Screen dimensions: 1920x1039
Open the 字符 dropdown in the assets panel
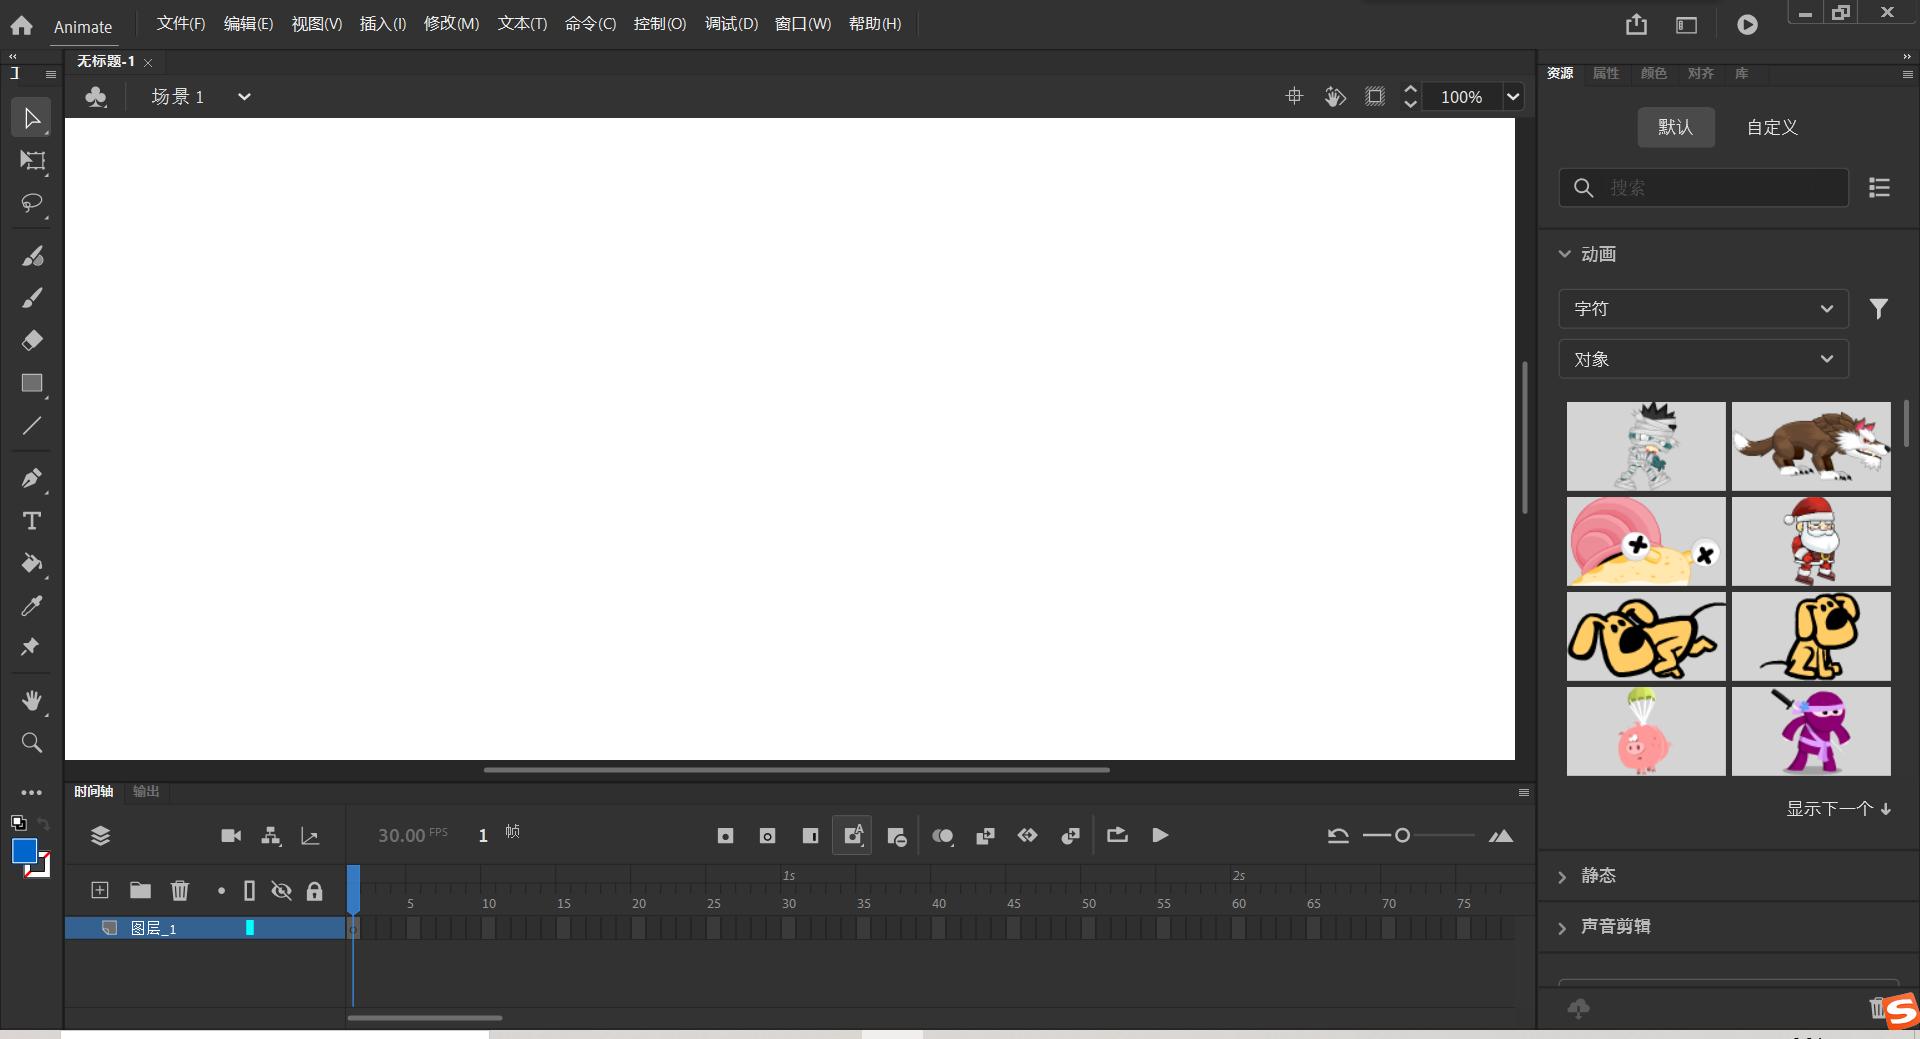1703,309
